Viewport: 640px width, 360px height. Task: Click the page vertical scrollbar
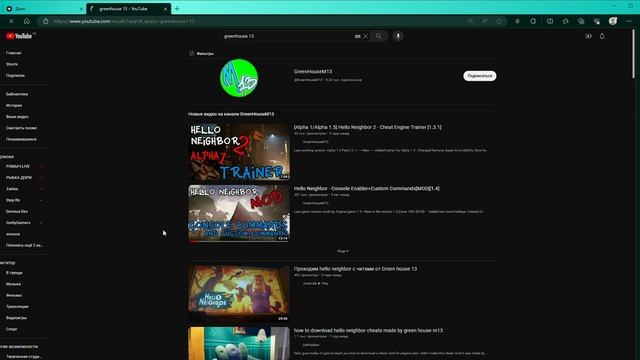(633, 53)
